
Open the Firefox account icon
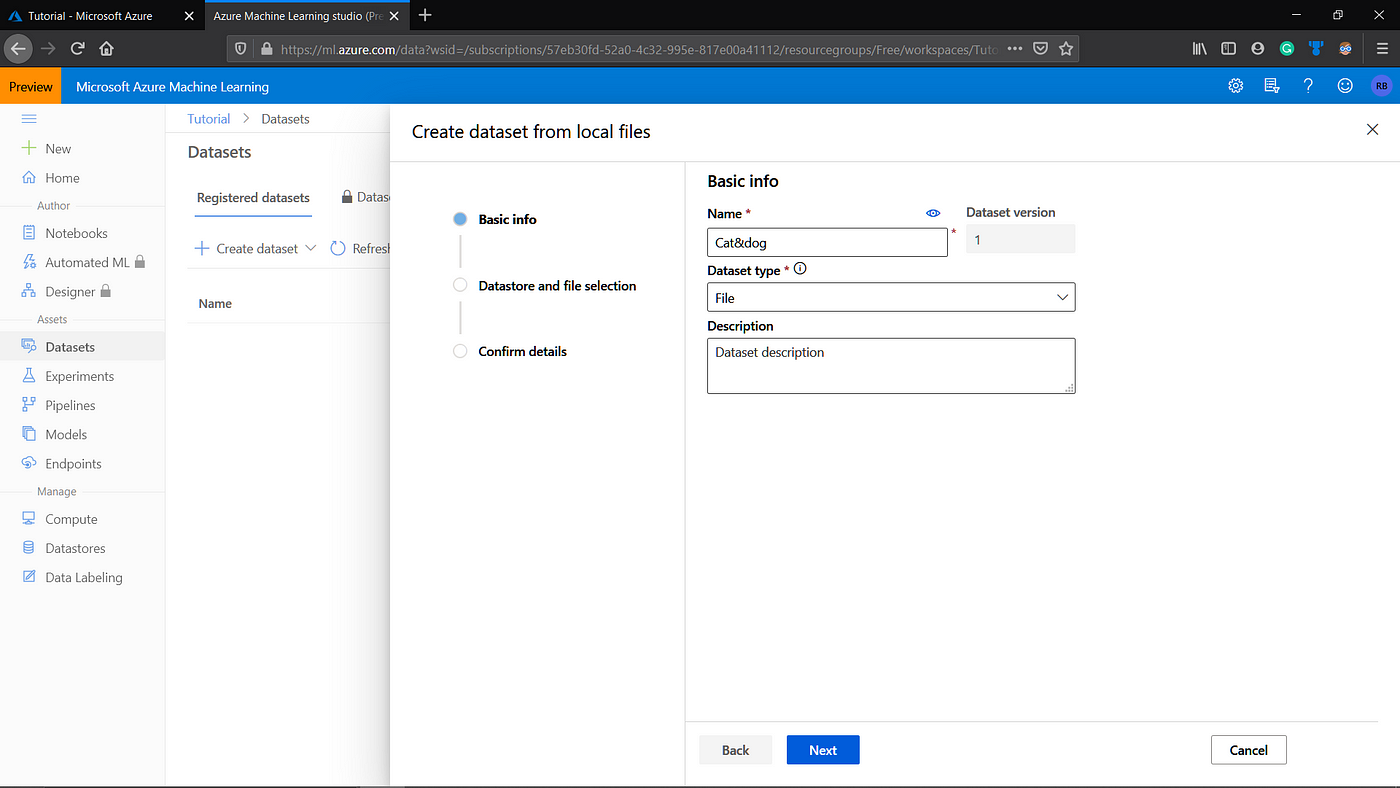1257,48
